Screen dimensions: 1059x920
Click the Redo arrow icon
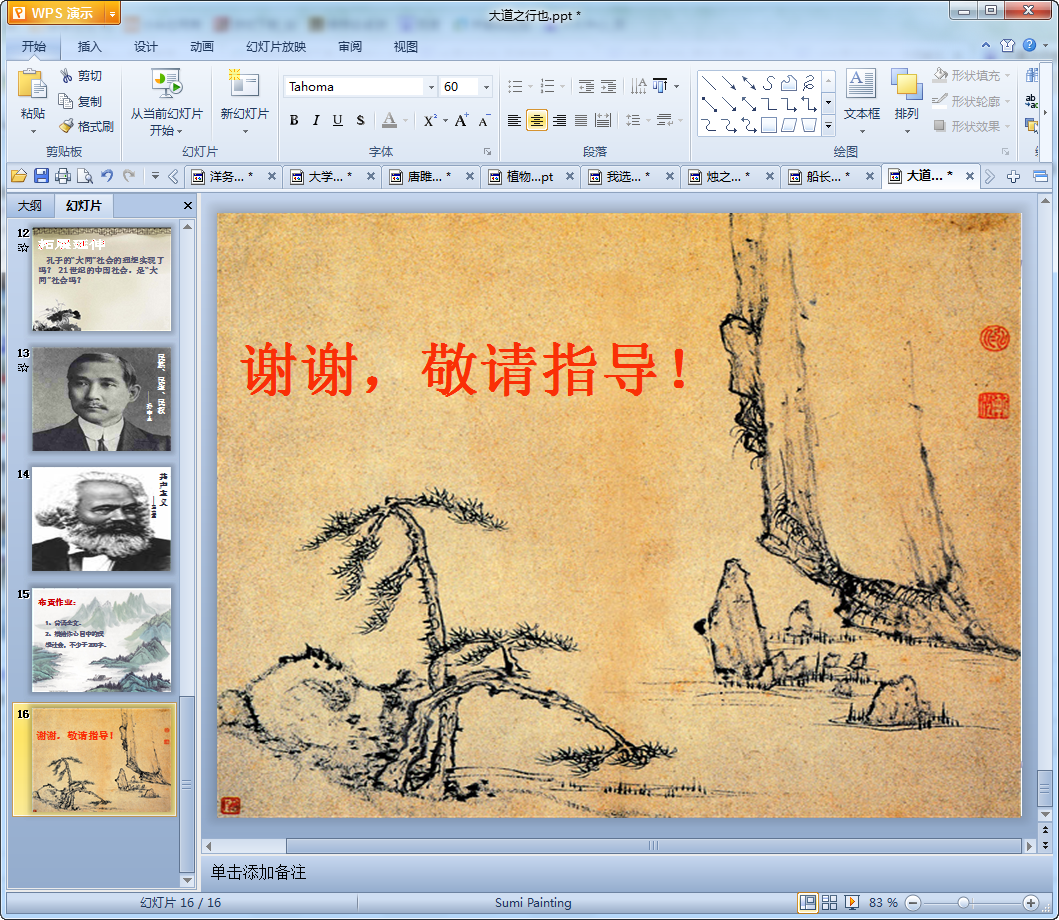pyautogui.click(x=129, y=176)
